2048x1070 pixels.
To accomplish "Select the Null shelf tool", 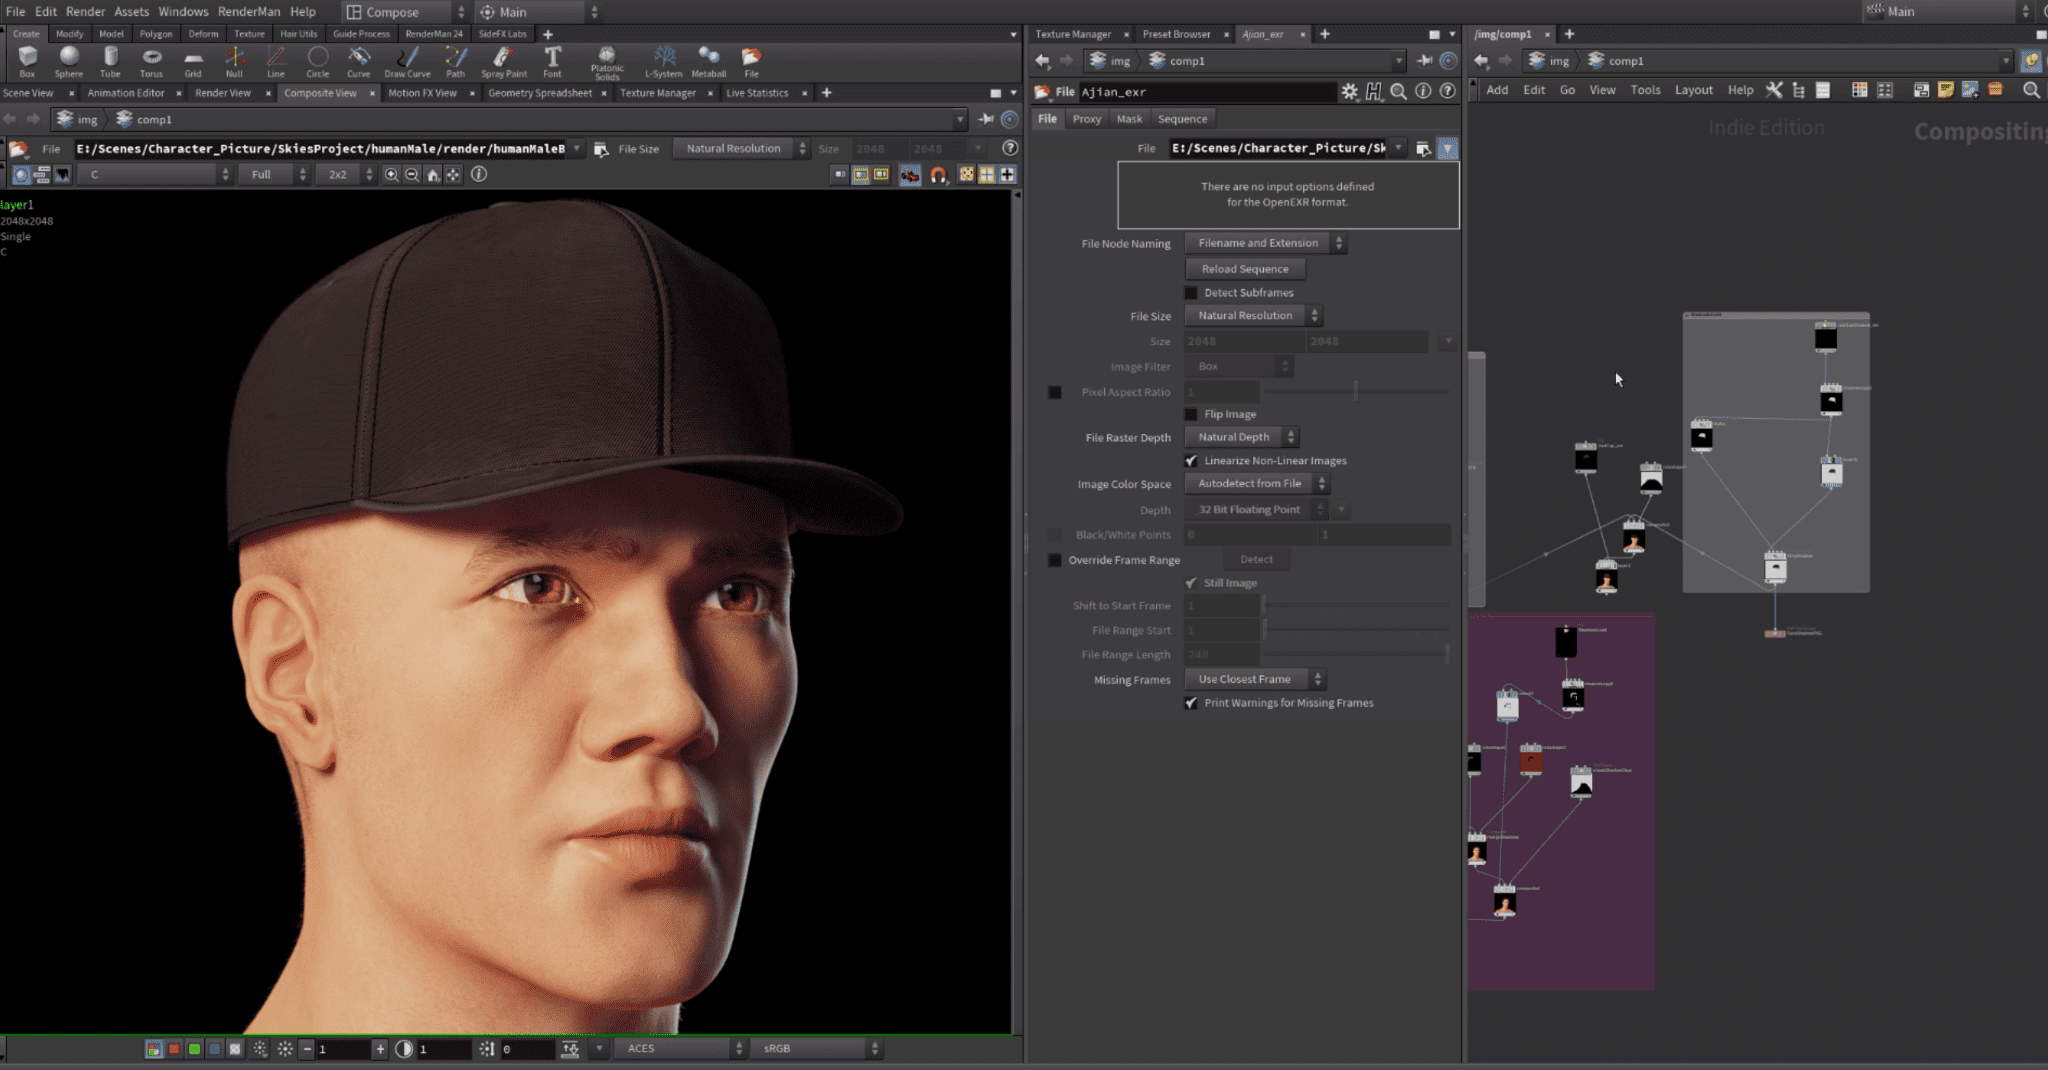I will click(x=234, y=62).
